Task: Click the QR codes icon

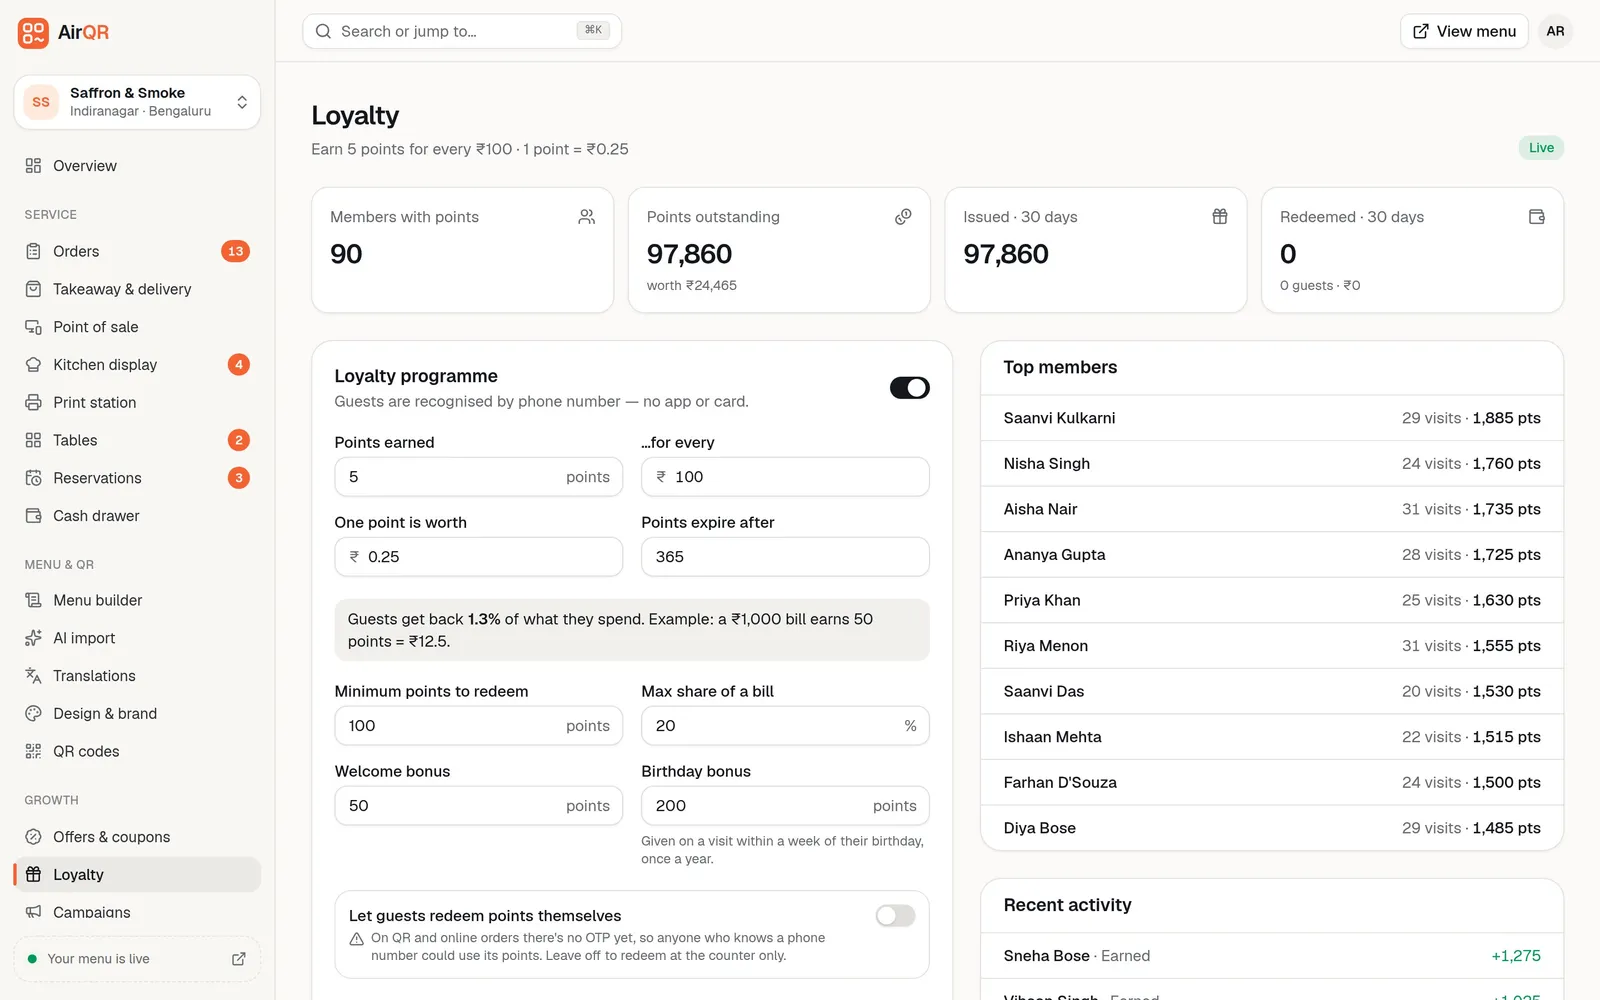Action: (x=33, y=751)
